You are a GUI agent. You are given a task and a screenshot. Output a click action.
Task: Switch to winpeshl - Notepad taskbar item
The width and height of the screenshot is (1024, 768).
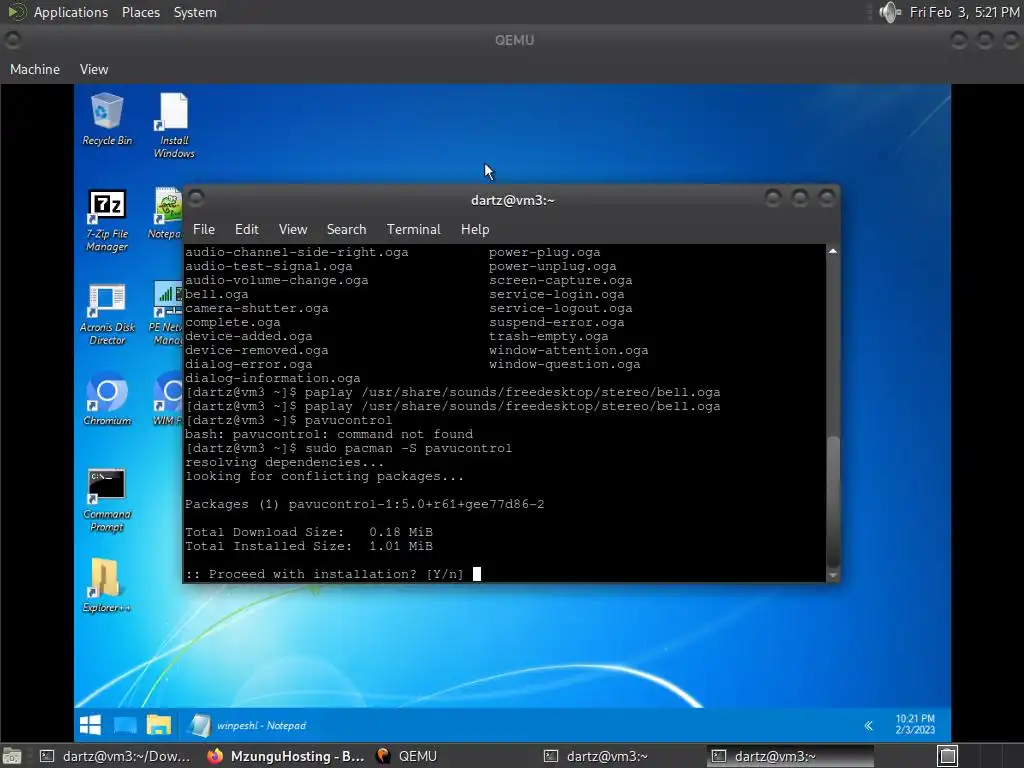(x=248, y=725)
